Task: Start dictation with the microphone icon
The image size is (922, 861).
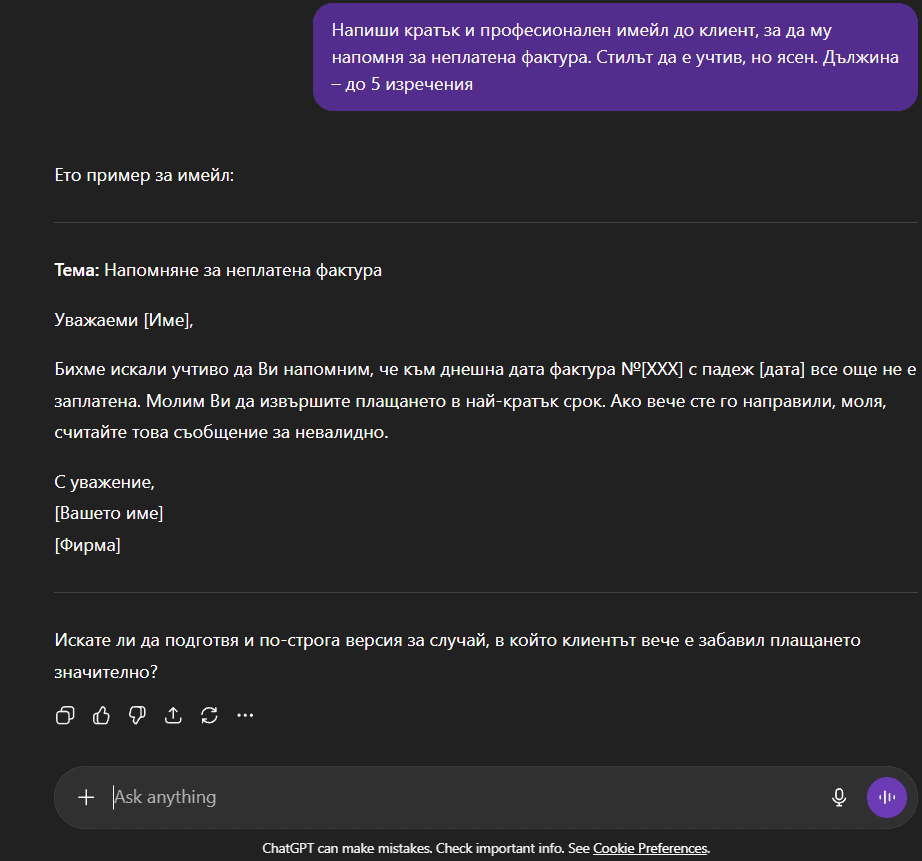Action: tap(839, 797)
